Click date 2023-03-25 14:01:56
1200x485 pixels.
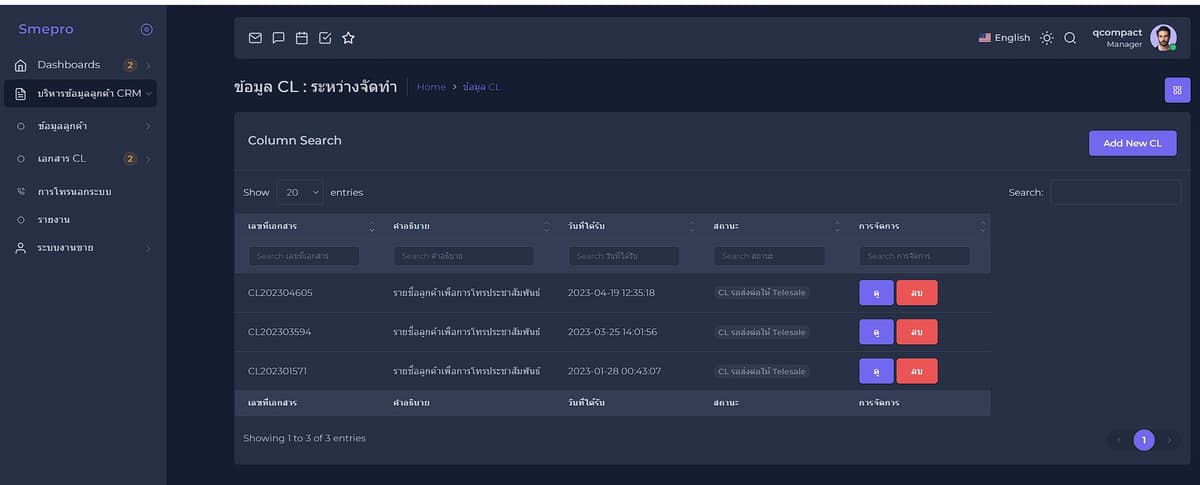pyautogui.click(x=612, y=332)
